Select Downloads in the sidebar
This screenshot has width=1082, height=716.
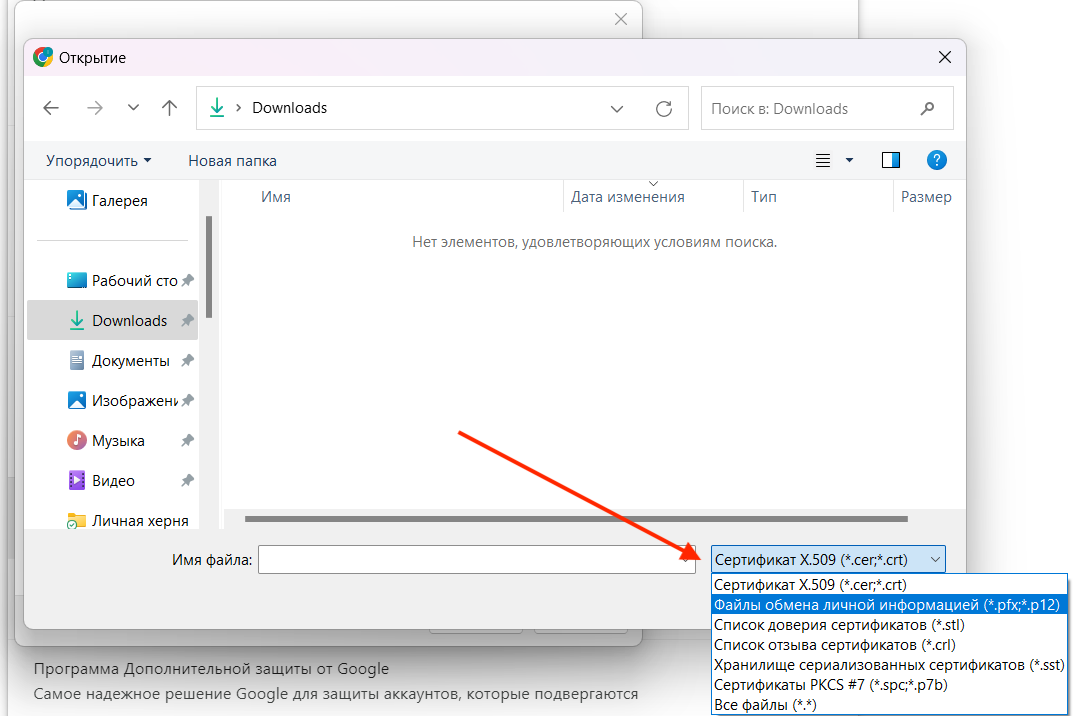(x=113, y=320)
